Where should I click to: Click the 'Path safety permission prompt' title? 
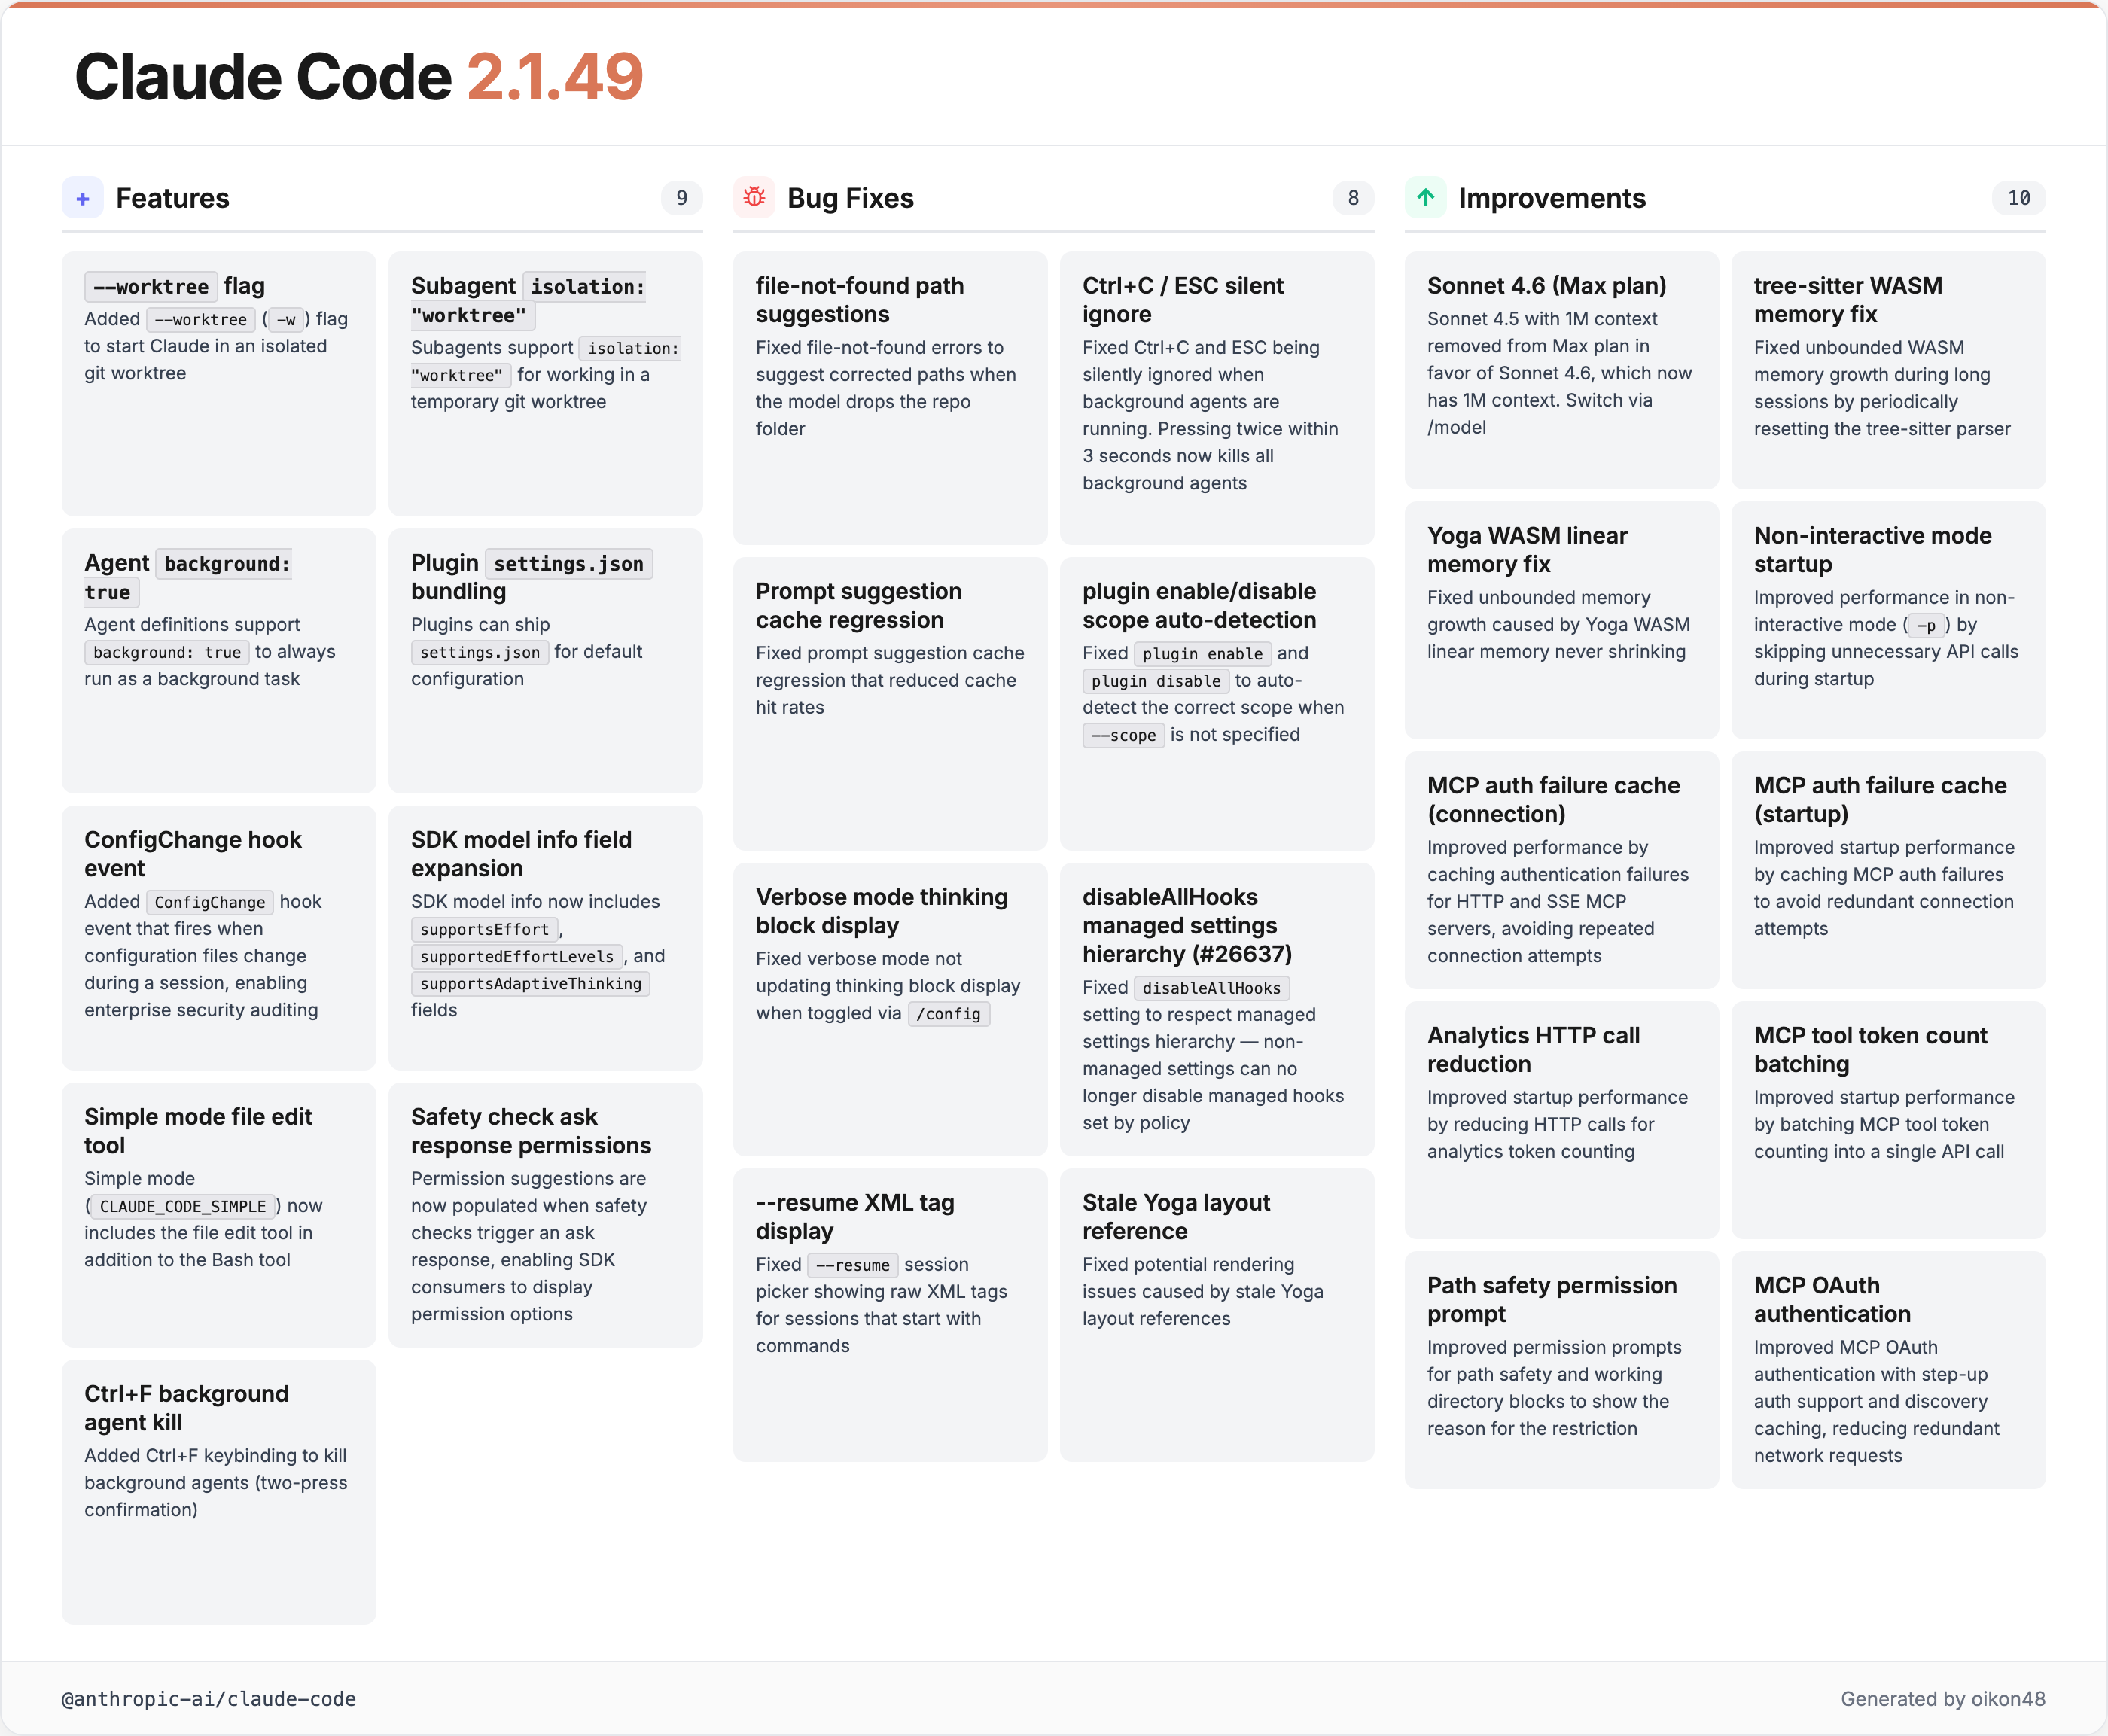pos(1552,1300)
